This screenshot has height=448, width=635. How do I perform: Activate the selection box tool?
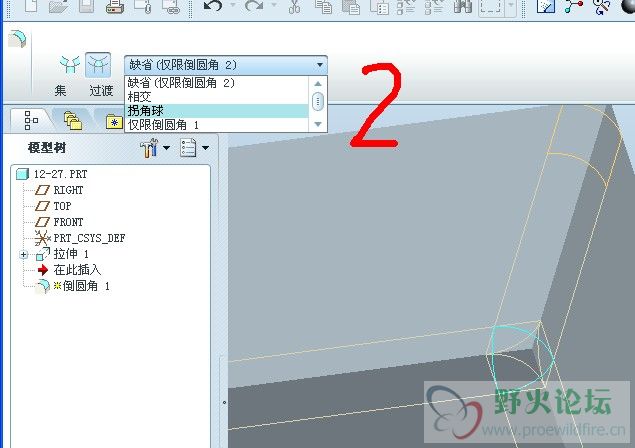click(491, 6)
